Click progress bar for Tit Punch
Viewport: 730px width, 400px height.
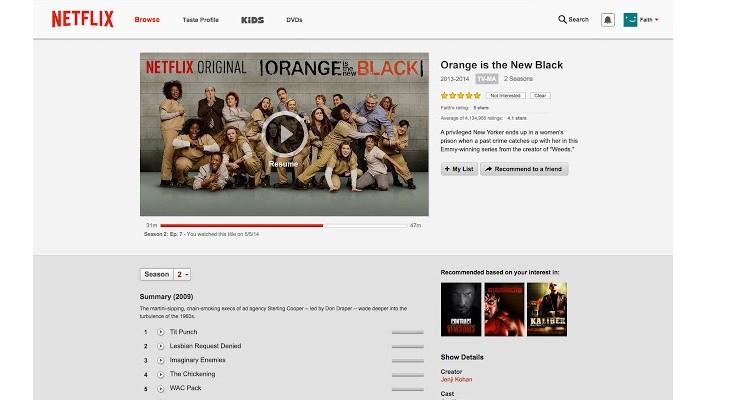pyautogui.click(x=408, y=332)
